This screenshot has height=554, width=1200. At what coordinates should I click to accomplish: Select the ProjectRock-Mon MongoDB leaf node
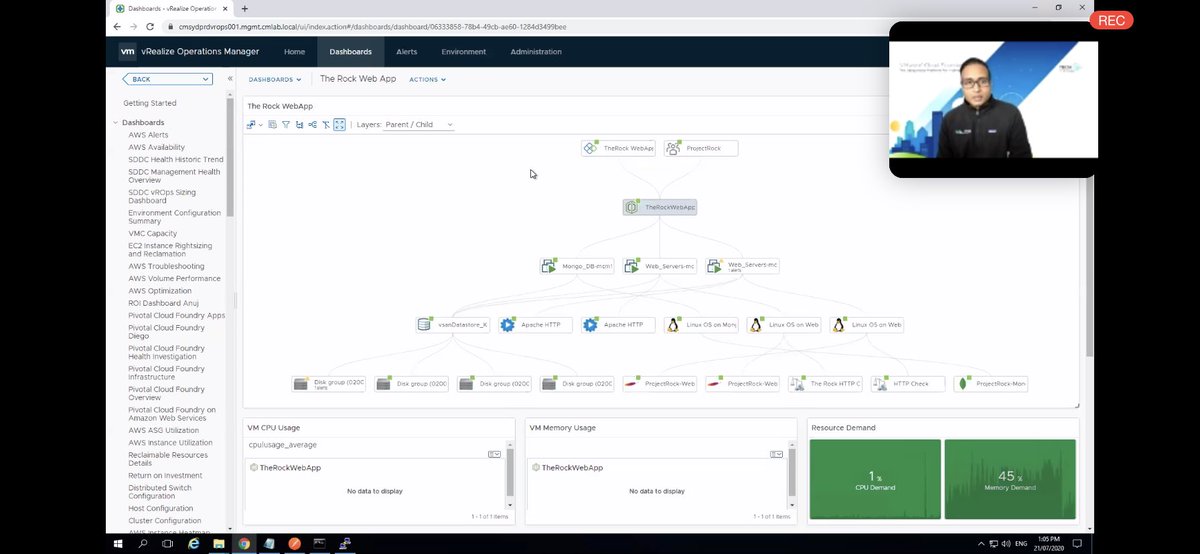[x=990, y=384]
